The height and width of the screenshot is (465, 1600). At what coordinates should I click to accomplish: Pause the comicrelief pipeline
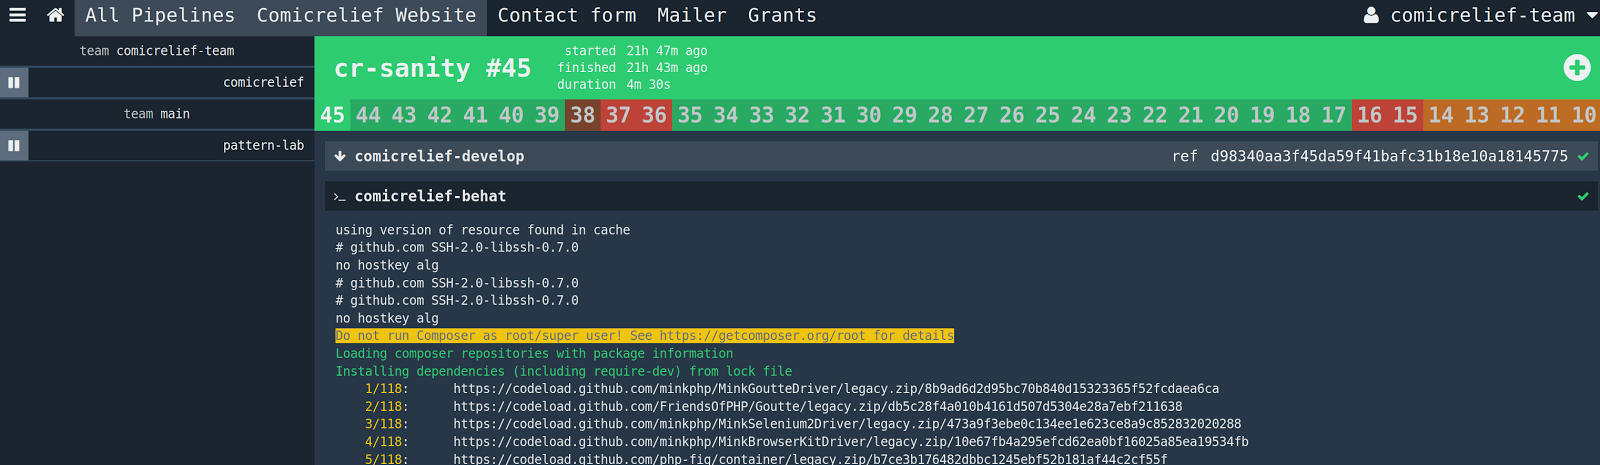[14, 82]
